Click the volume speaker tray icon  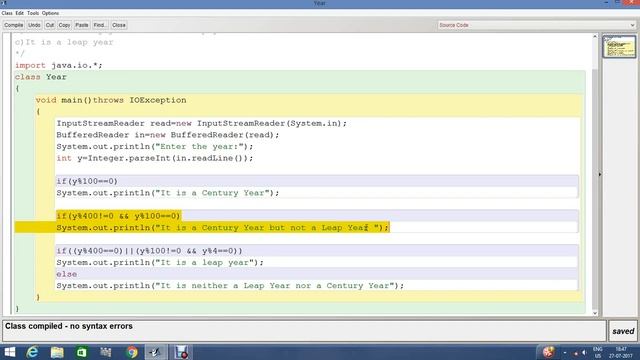point(584,353)
